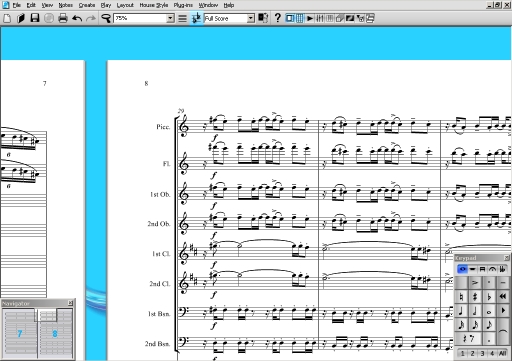Open the Layout menu
512x361 pixels.
[125, 5]
